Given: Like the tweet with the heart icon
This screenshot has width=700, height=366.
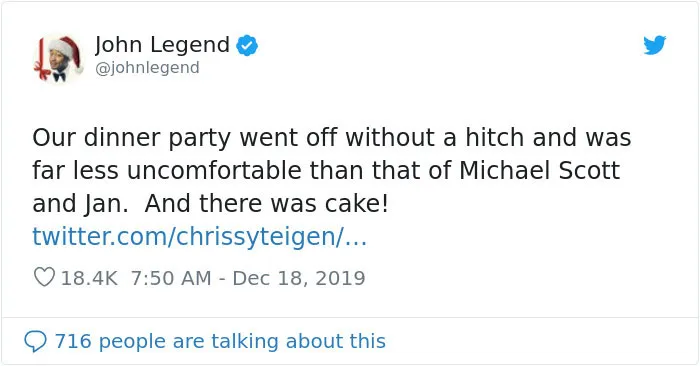Looking at the screenshot, I should coord(44,277).
